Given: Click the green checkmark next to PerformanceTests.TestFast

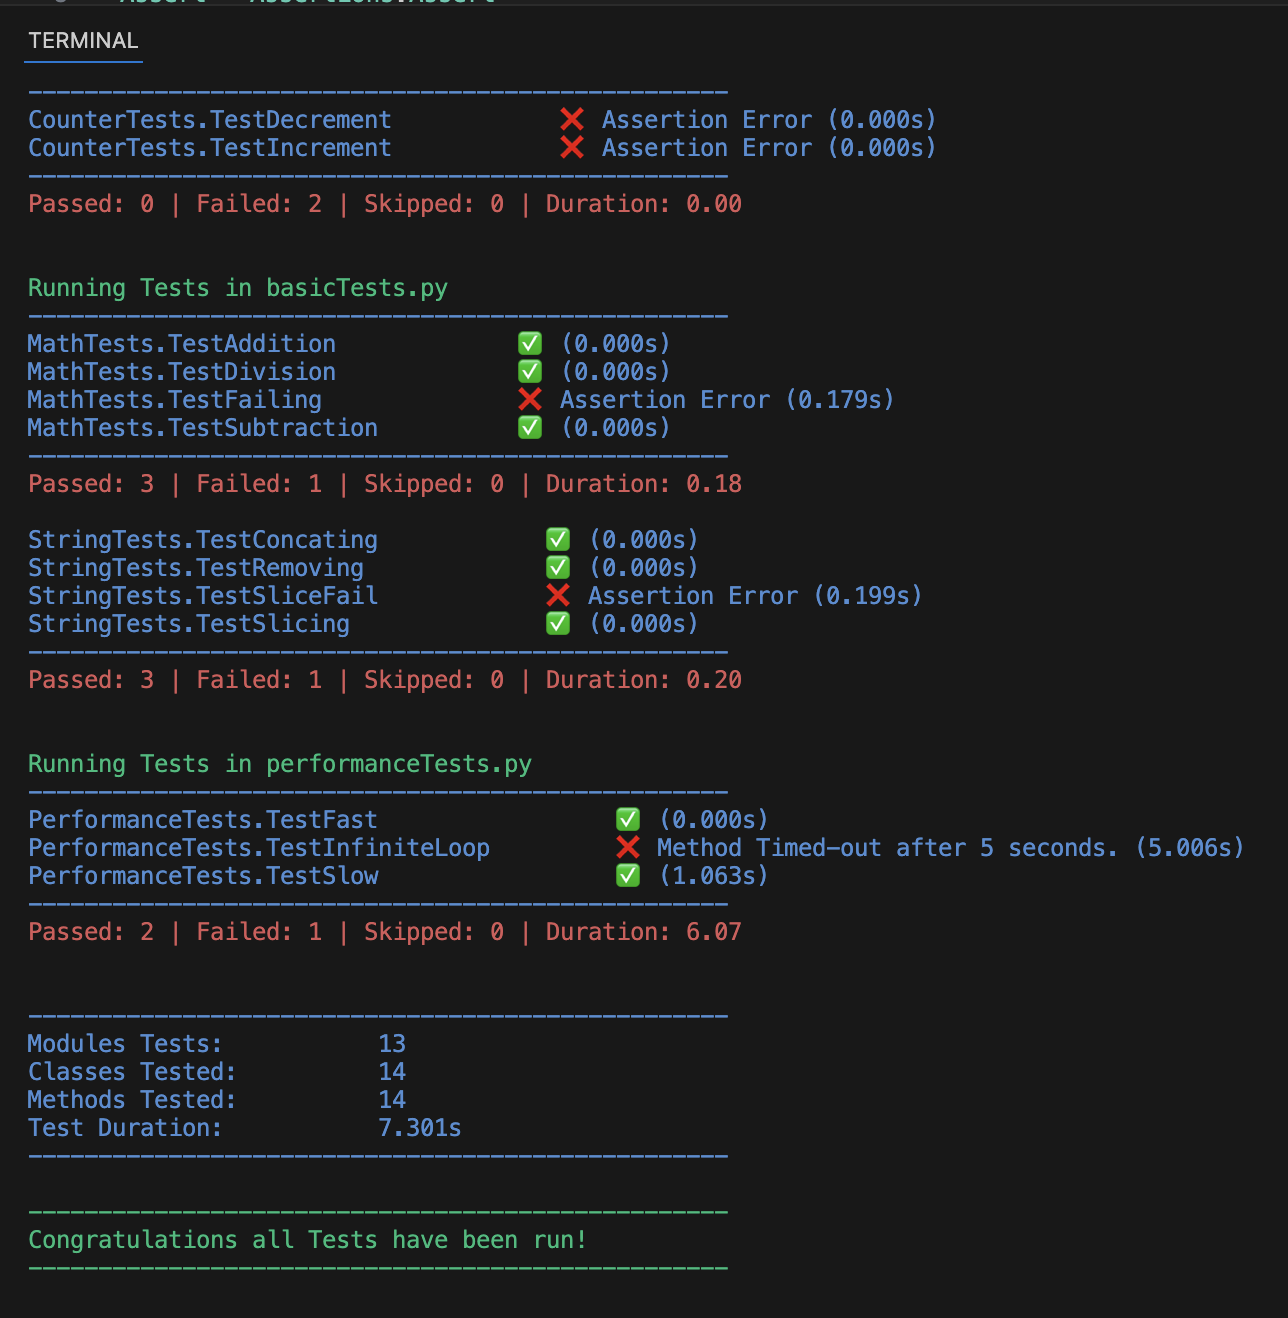Looking at the screenshot, I should point(627,819).
